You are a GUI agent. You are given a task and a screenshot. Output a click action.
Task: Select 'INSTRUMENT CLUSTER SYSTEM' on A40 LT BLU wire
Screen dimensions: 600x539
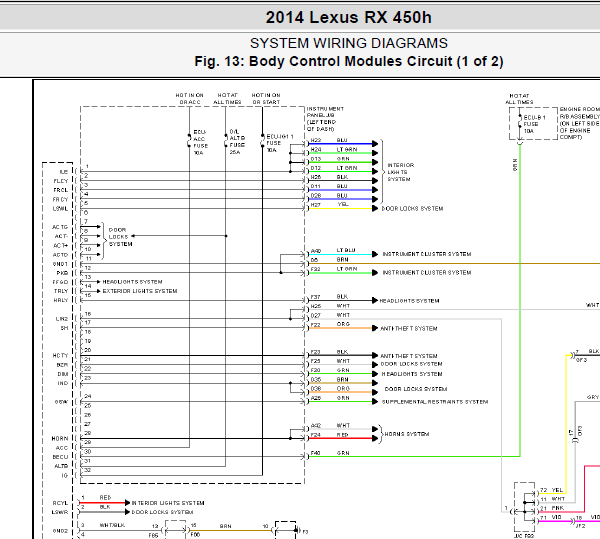click(427, 254)
